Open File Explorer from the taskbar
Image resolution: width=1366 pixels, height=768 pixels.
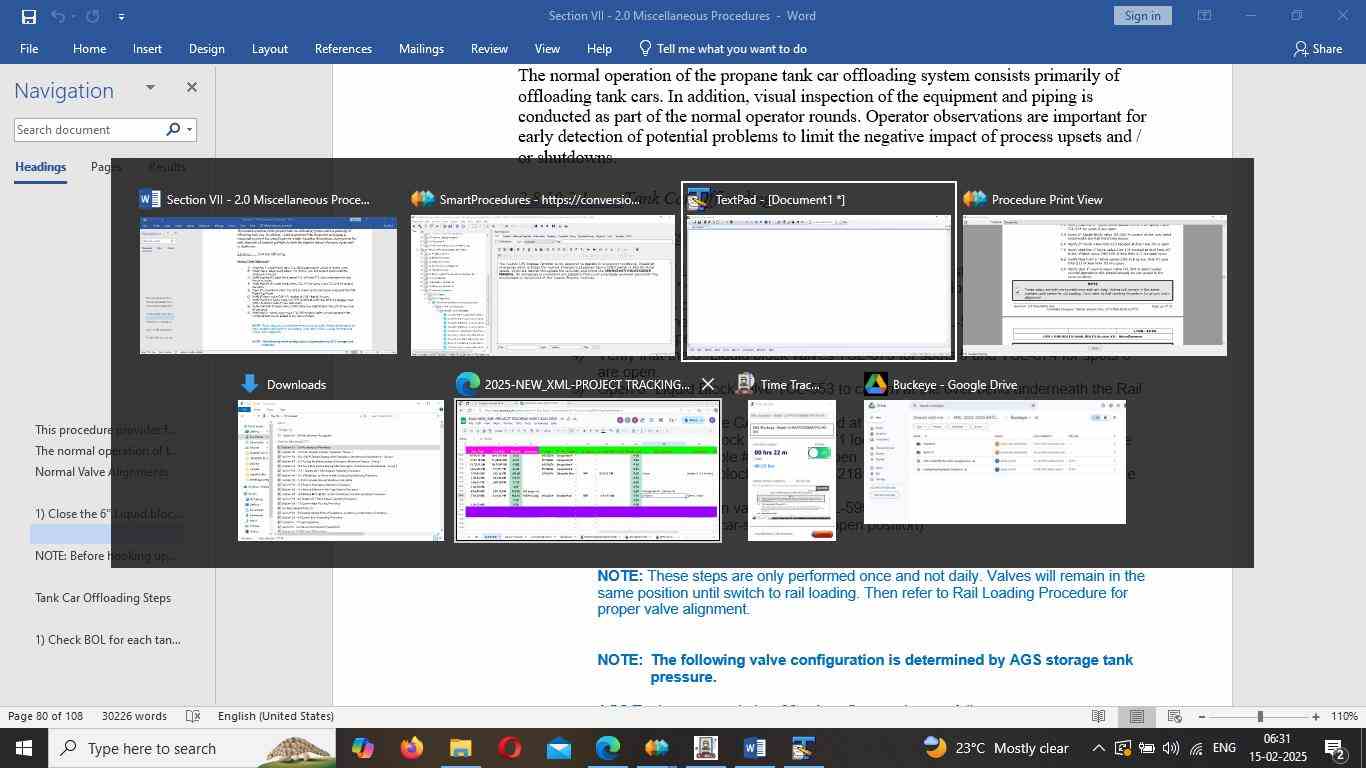(460, 748)
